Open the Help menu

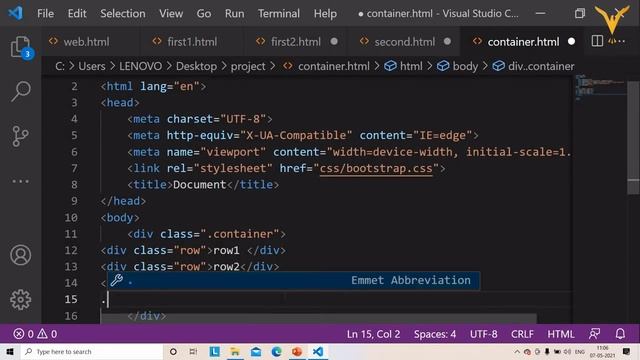(325, 13)
